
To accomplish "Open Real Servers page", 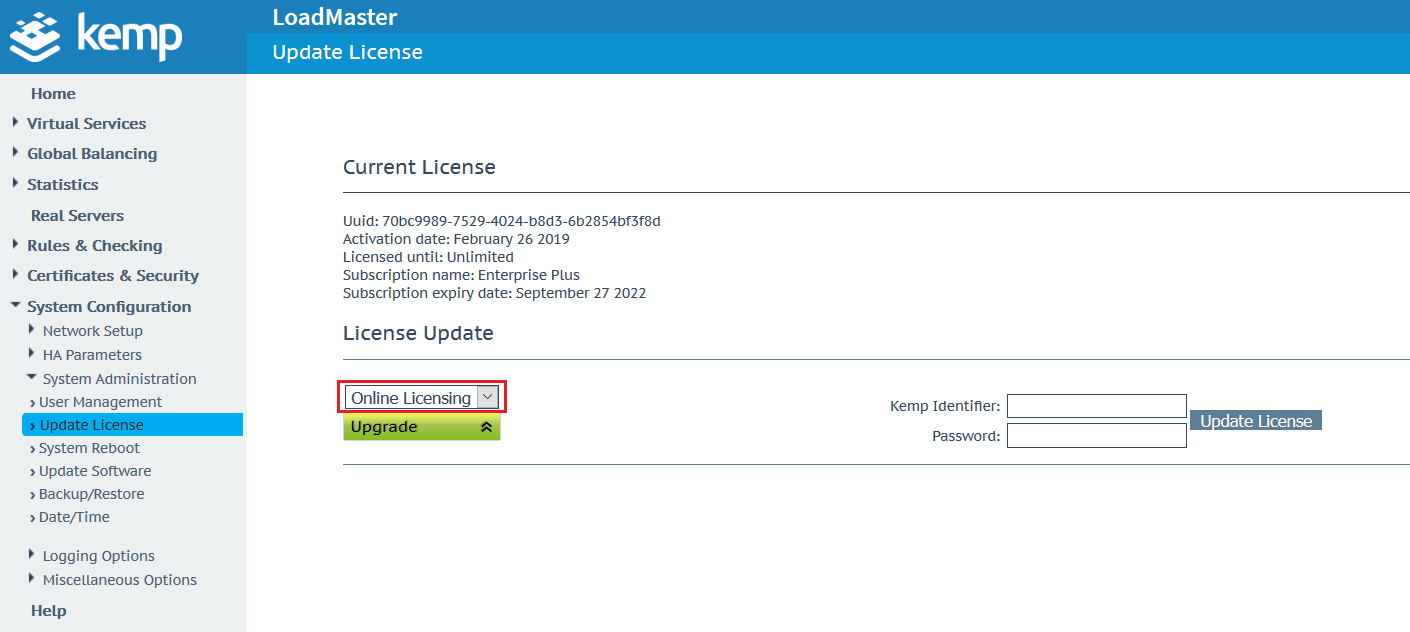I will coord(77,216).
